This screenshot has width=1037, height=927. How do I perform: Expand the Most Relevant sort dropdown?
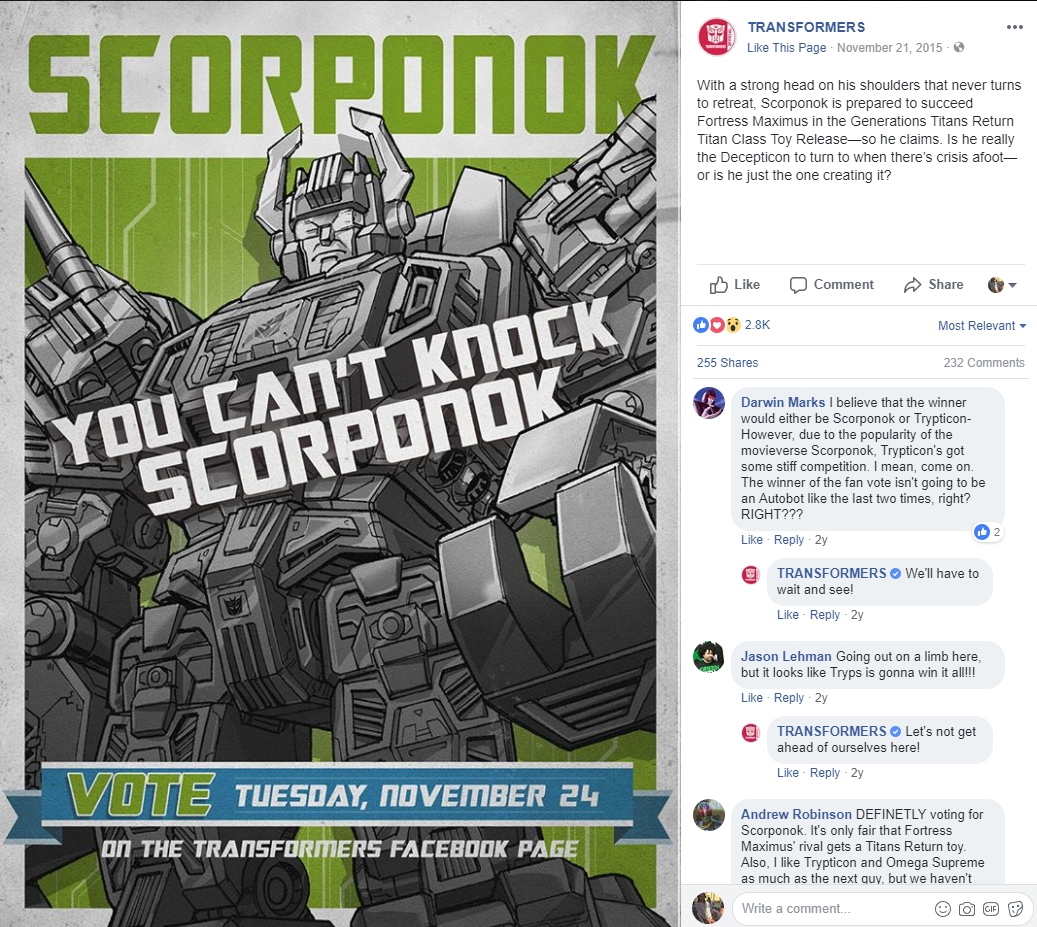[981, 325]
